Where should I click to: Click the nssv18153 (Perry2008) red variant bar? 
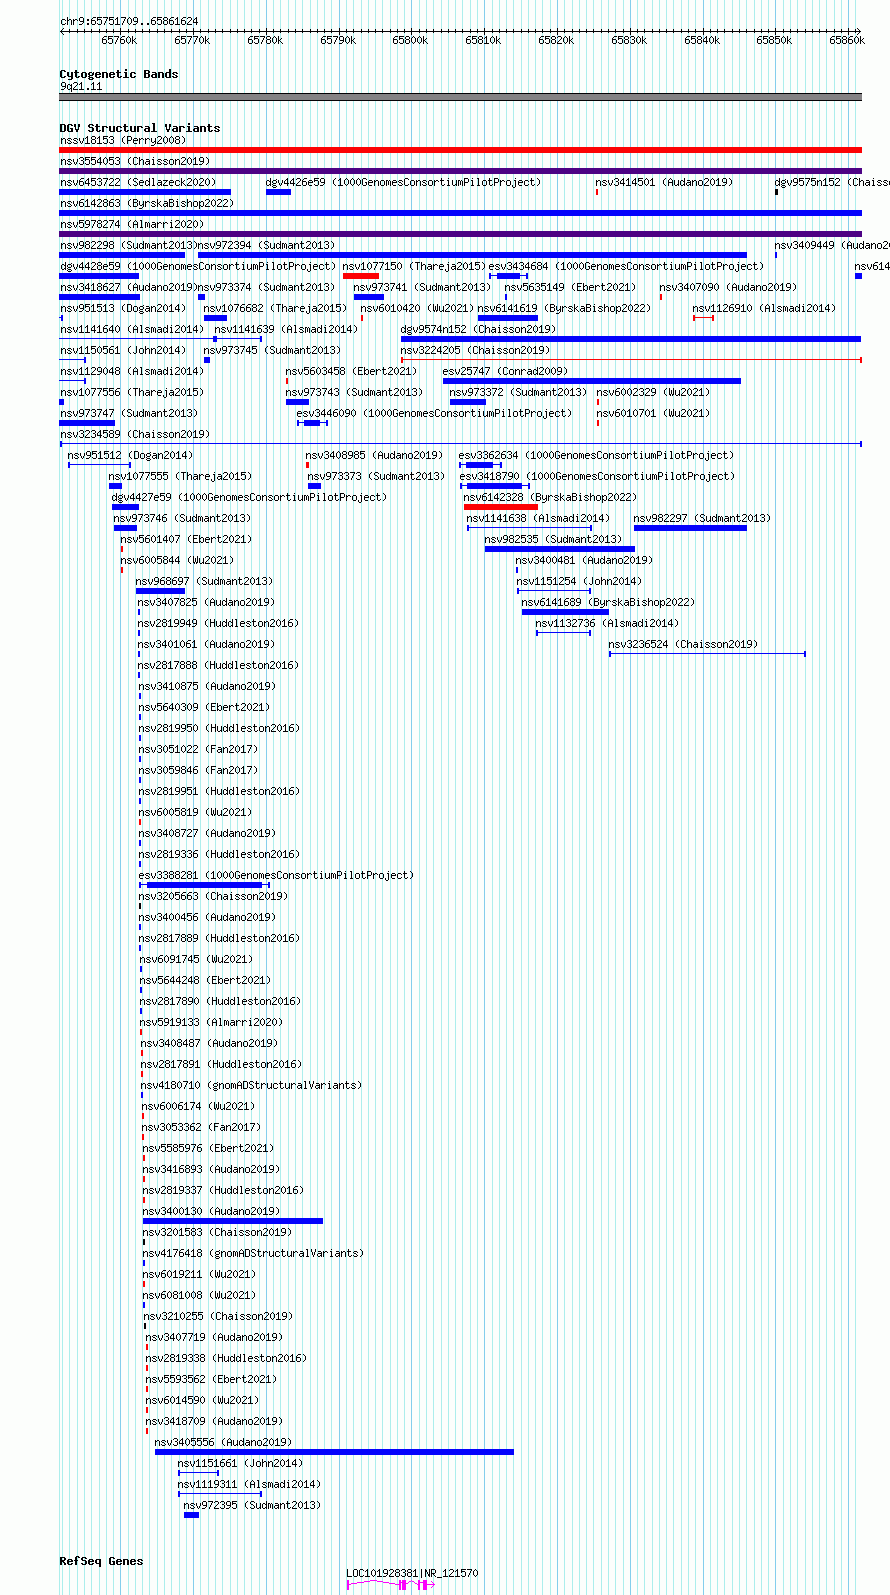(x=460, y=150)
